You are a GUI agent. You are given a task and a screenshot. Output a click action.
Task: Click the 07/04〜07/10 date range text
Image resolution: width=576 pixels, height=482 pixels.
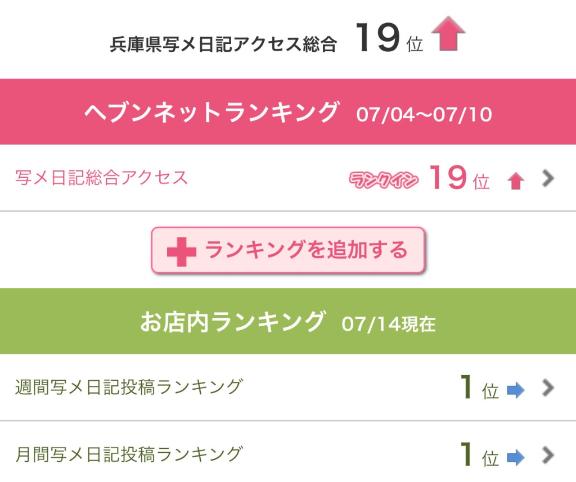(x=424, y=114)
